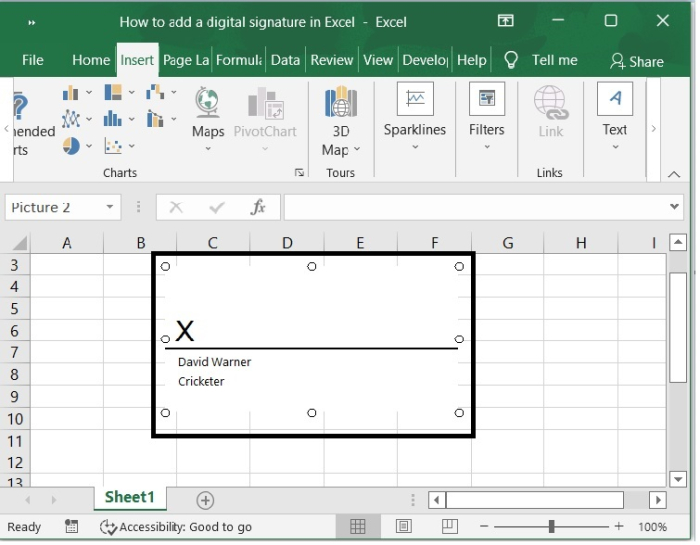Open Recommended Charts
Image resolution: width=700 pixels, height=545 pixels.
(x=34, y=124)
